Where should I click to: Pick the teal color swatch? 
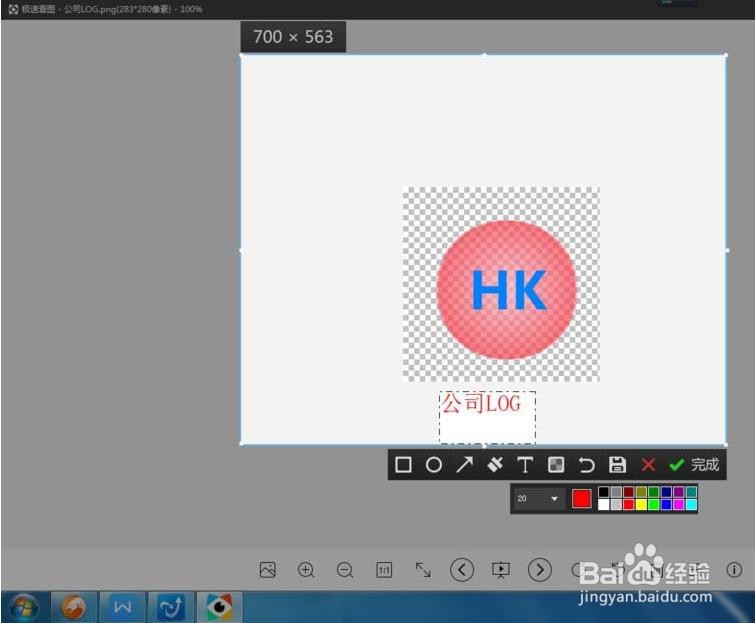pyautogui.click(x=691, y=492)
